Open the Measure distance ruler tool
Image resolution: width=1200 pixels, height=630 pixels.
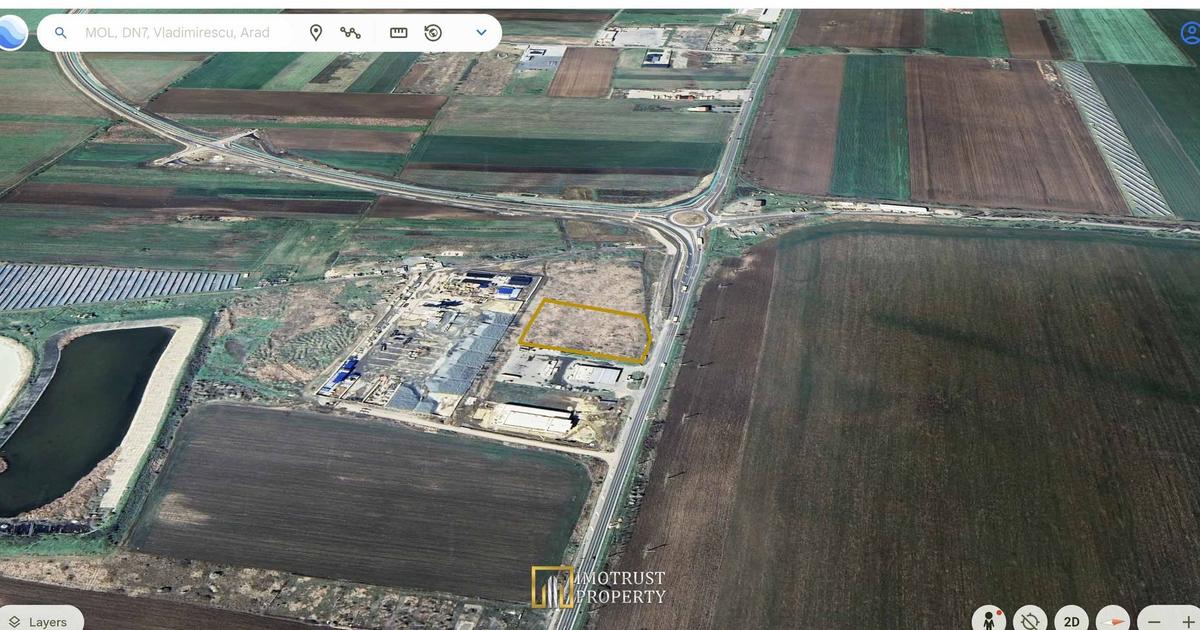(x=399, y=33)
